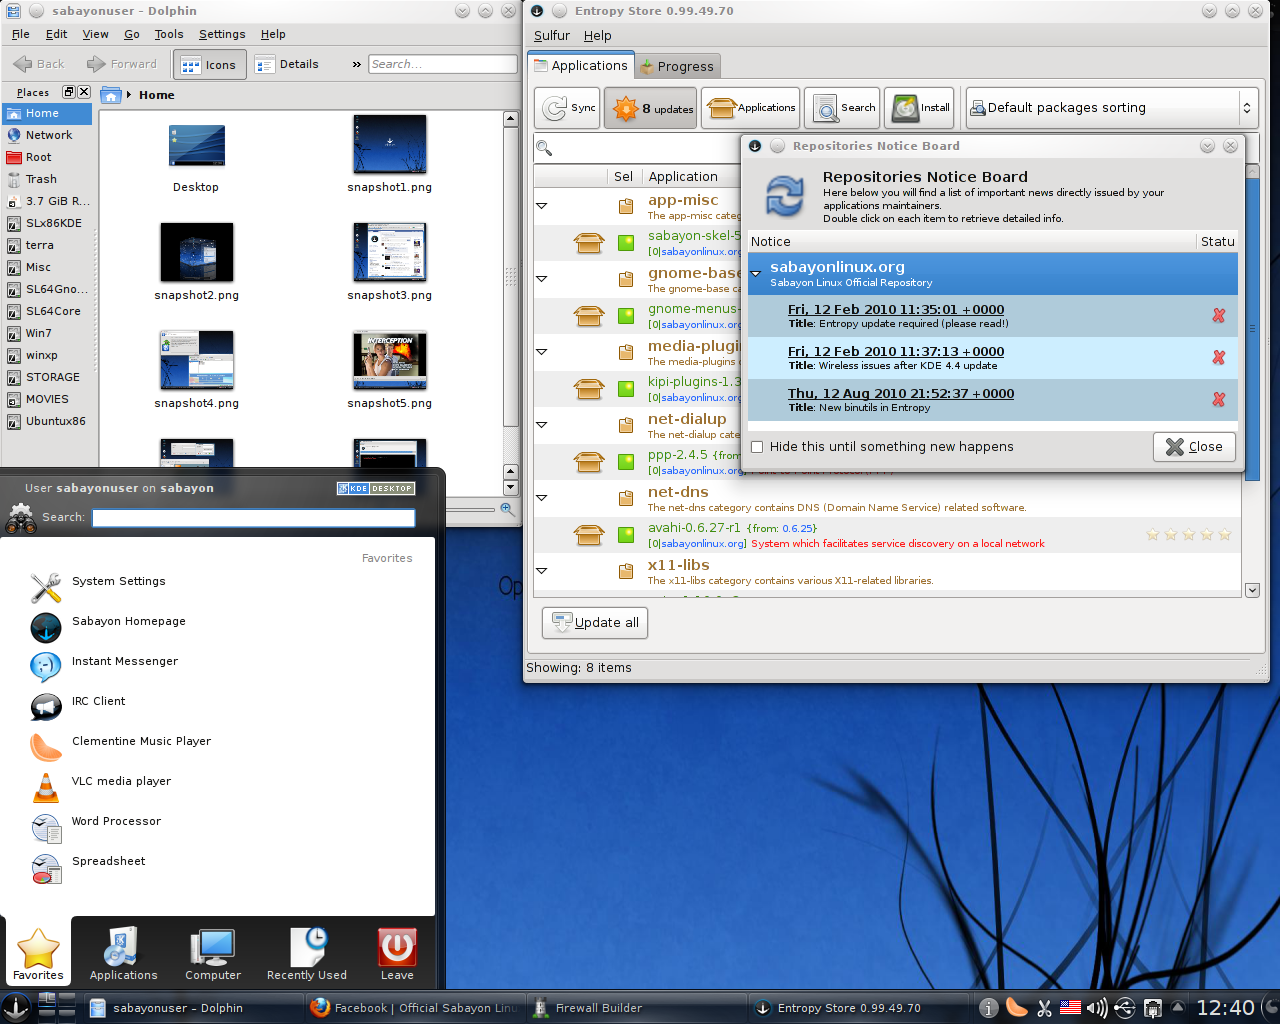
Task: Show the 8 updates list
Action: point(651,108)
